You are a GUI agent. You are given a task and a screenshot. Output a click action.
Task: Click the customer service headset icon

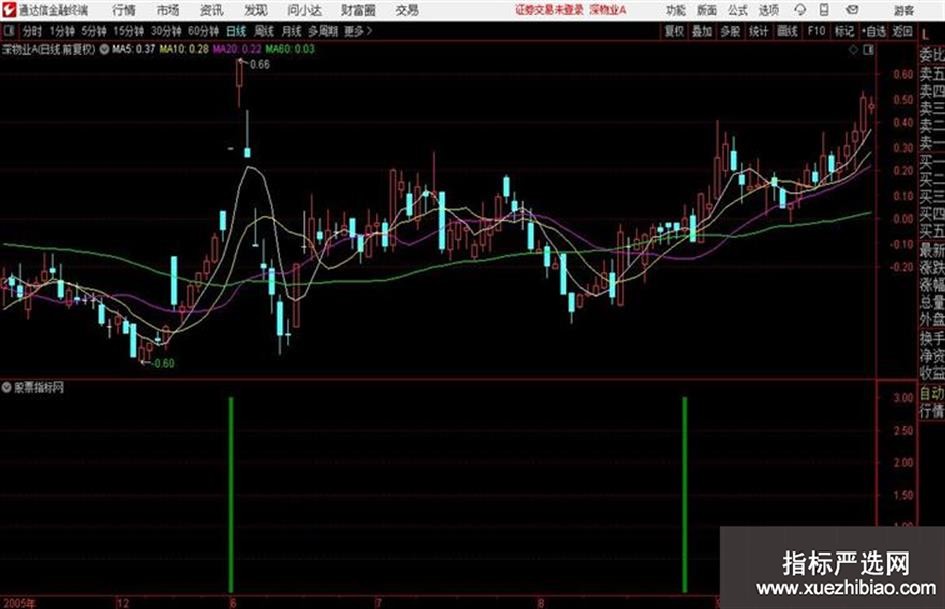(x=800, y=10)
